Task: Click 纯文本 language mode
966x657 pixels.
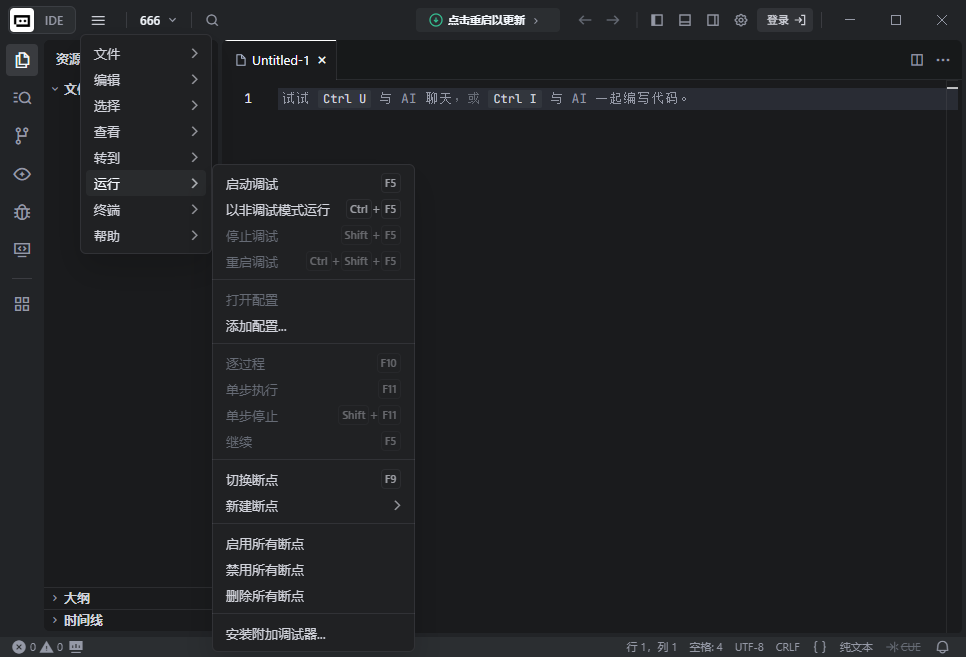Action: point(856,647)
